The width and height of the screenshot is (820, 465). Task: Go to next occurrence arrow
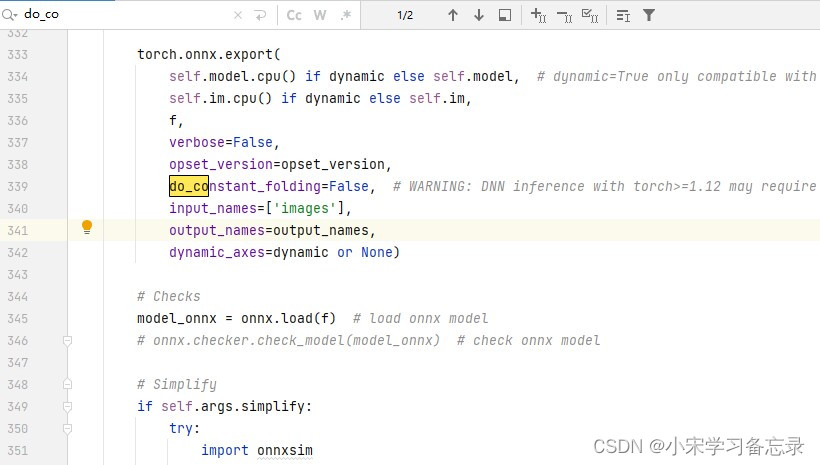(479, 15)
